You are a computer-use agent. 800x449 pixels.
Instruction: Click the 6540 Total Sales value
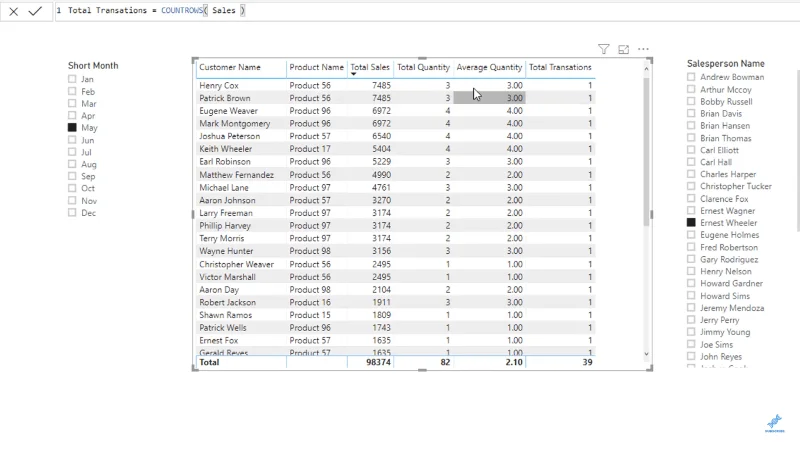(381, 136)
